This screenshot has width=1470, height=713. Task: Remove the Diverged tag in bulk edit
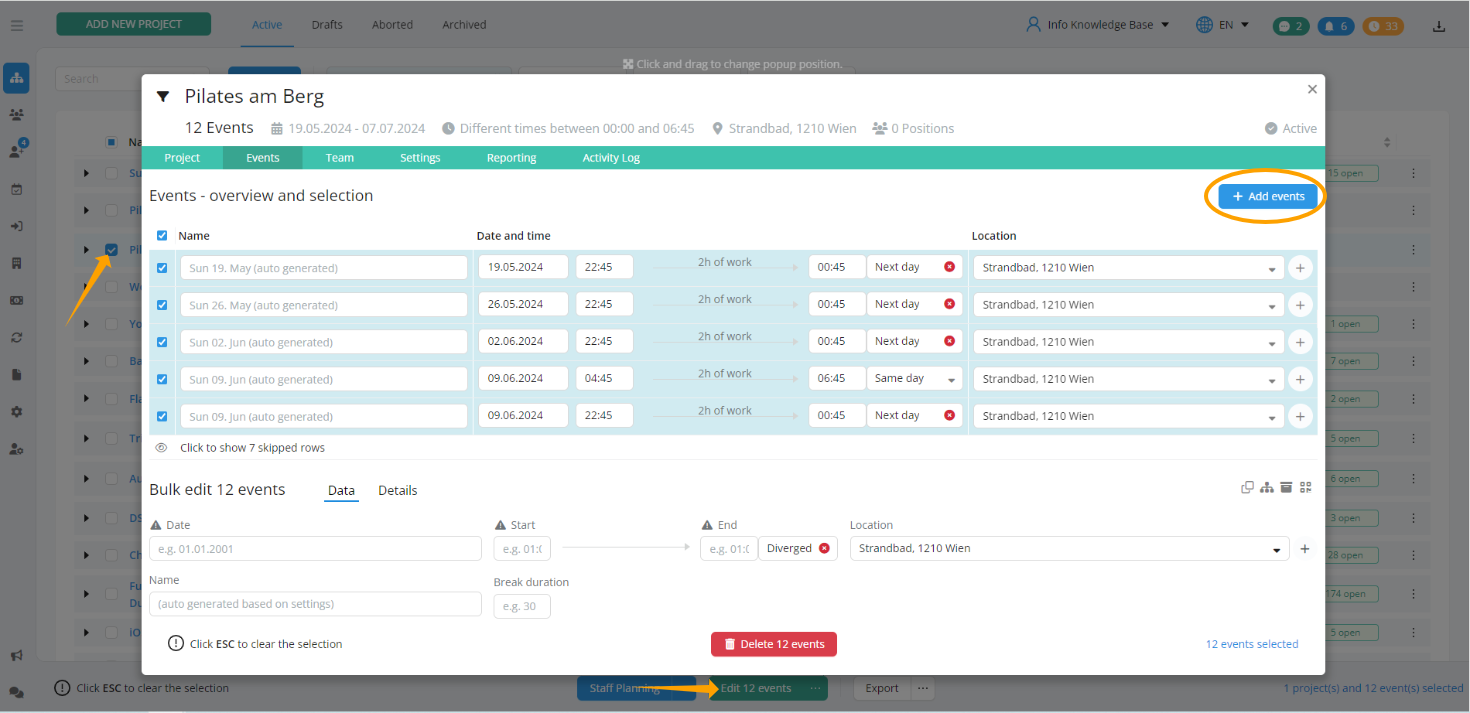824,548
